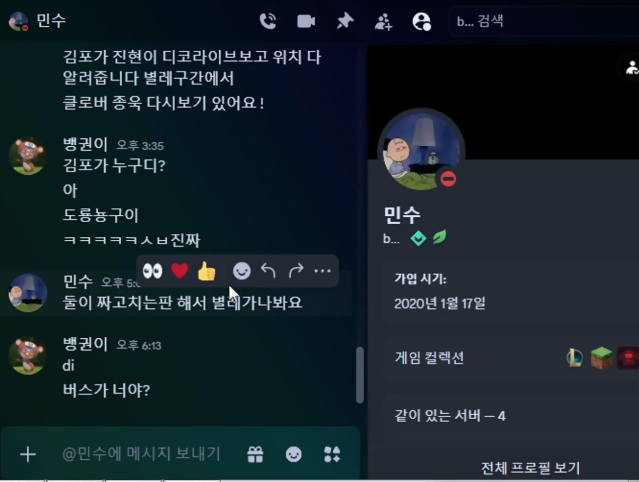The image size is (639, 482).
Task: Reply to 민수's message
Action: [269, 271]
